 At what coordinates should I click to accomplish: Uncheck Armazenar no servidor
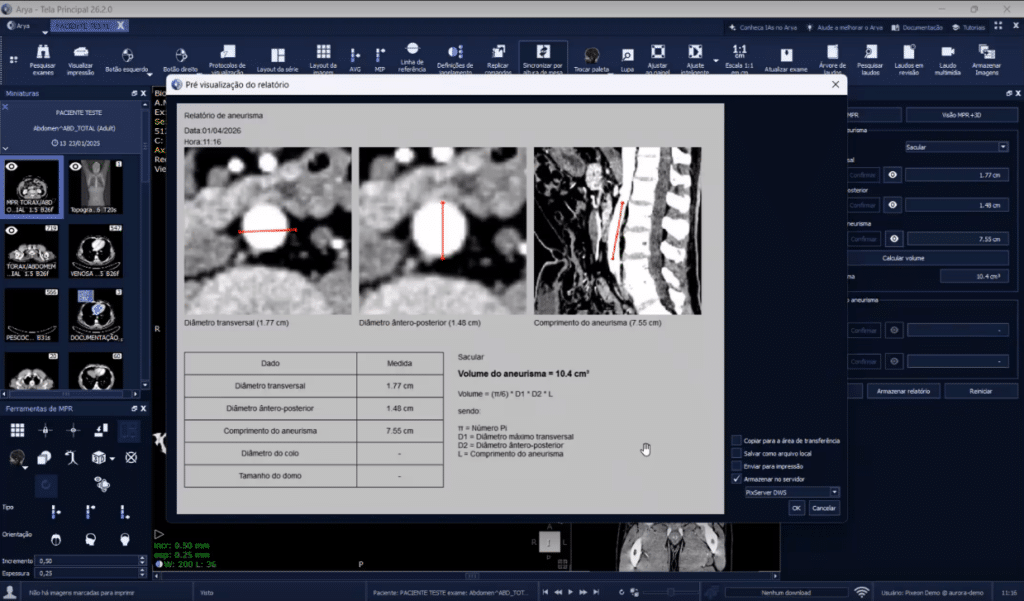(x=736, y=479)
